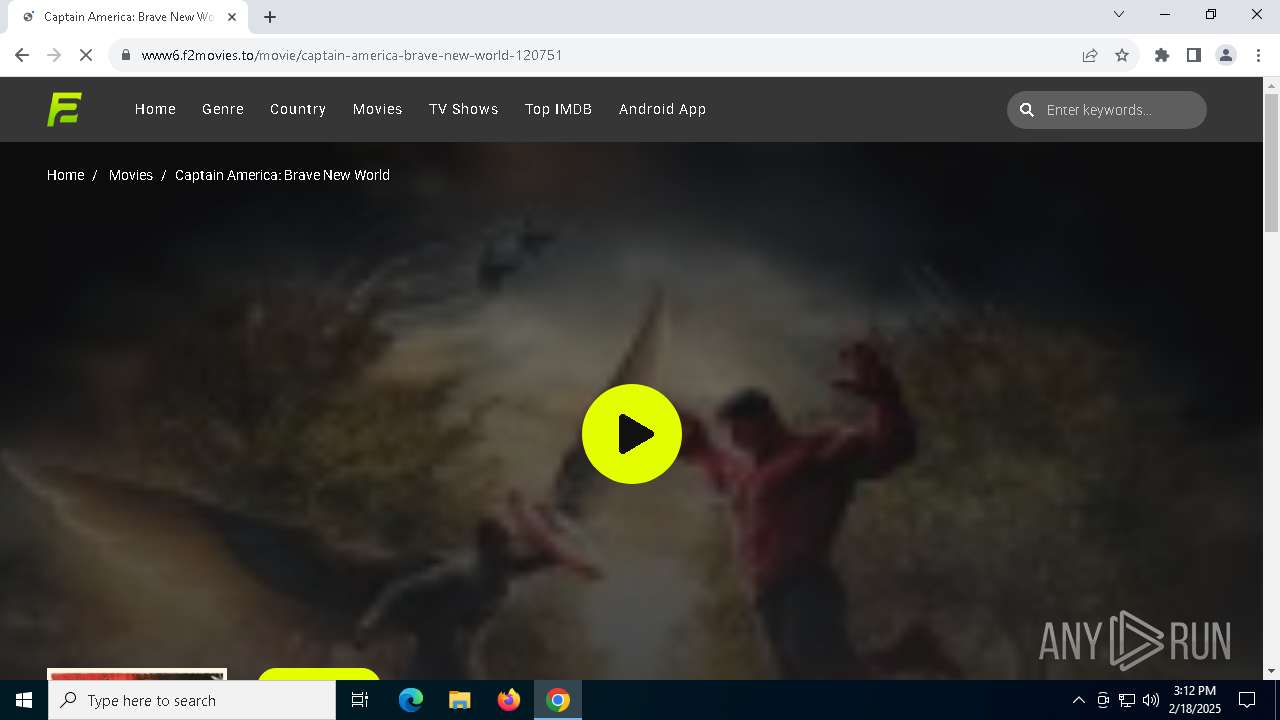Viewport: 1280px width, 720px height.
Task: Click the search magnifier icon
Action: tap(1027, 110)
